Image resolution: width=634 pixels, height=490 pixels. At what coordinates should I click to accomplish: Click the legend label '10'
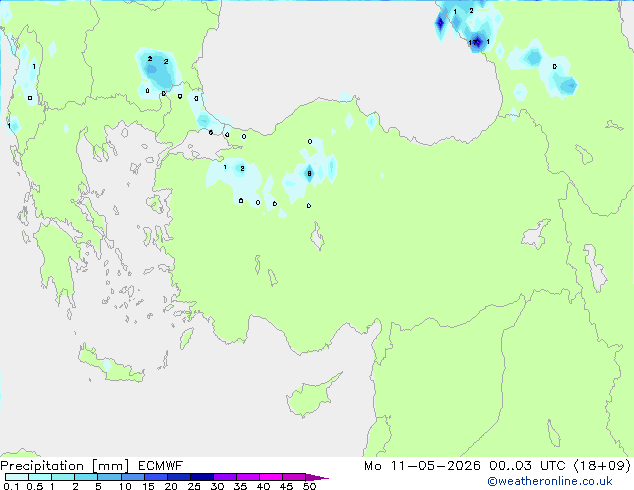pos(125,486)
